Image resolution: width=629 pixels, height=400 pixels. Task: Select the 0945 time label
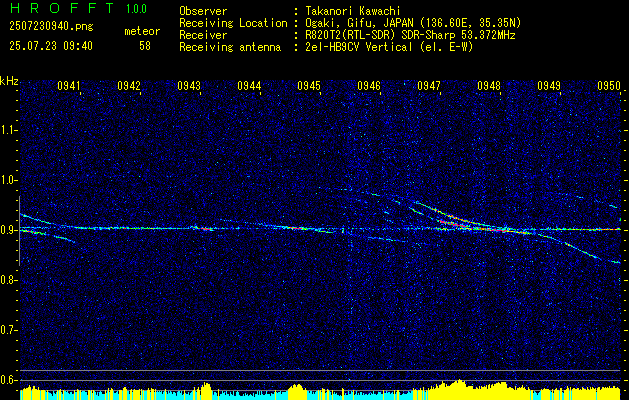tap(309, 86)
